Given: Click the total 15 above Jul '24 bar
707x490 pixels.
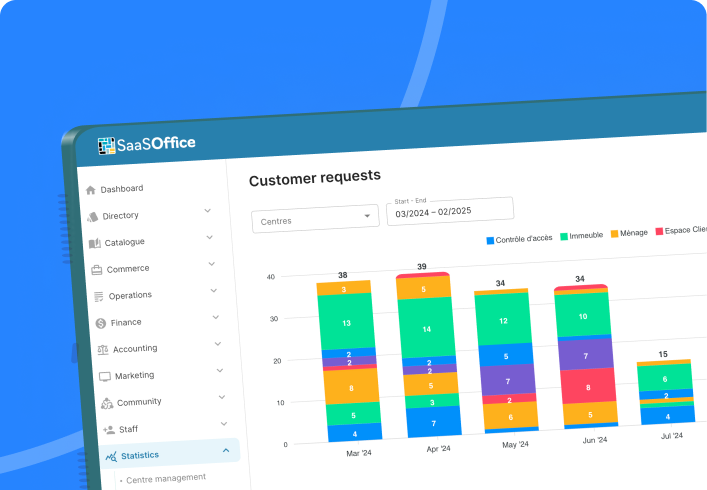Looking at the screenshot, I should coord(663,354).
